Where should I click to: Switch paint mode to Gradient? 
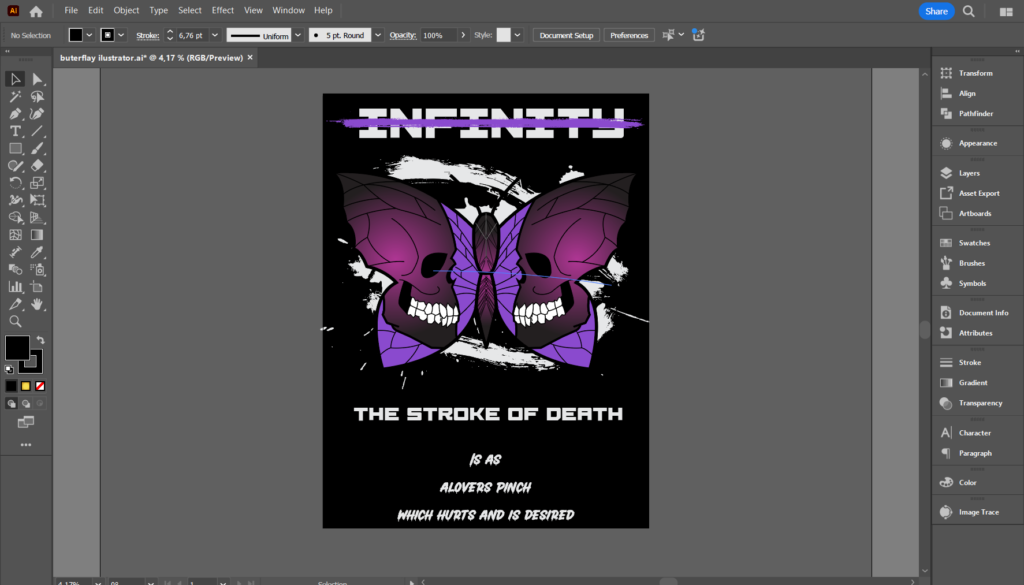[x=26, y=385]
